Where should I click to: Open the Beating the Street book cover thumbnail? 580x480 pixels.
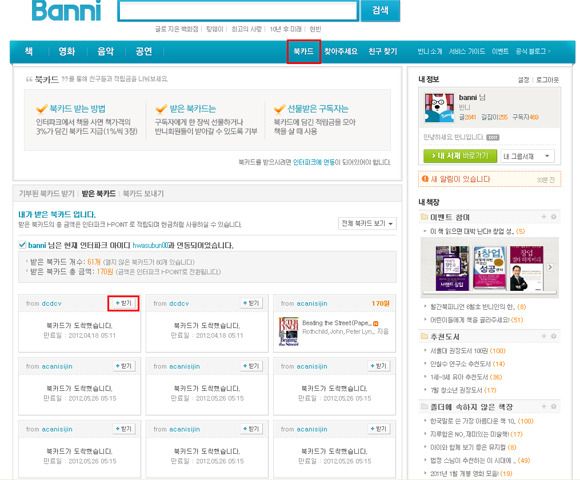[x=289, y=331]
